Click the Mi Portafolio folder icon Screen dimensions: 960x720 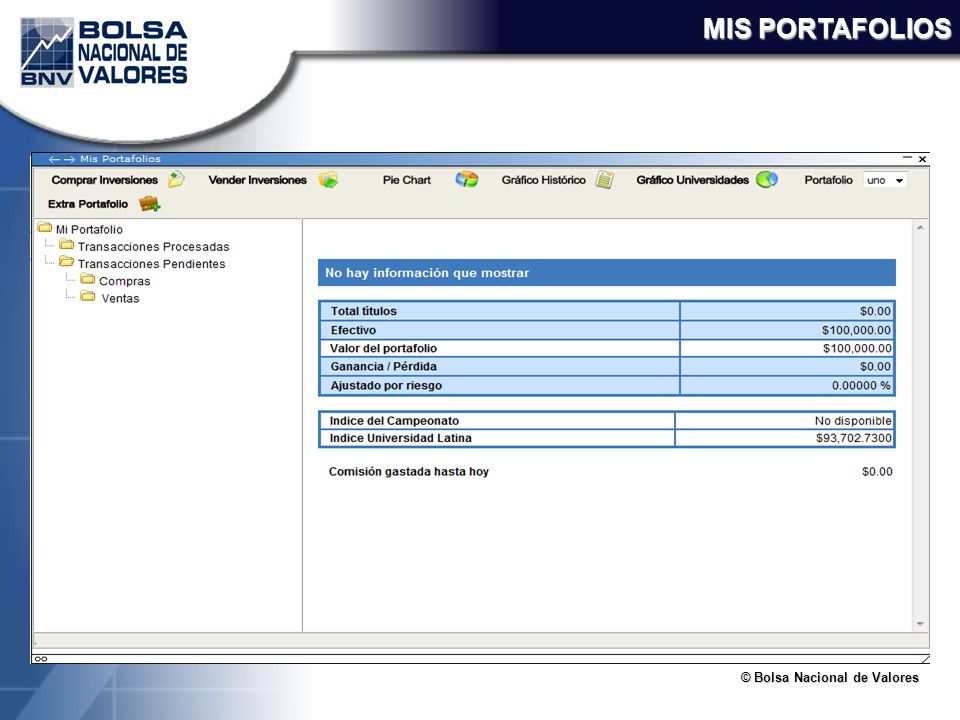(45, 227)
